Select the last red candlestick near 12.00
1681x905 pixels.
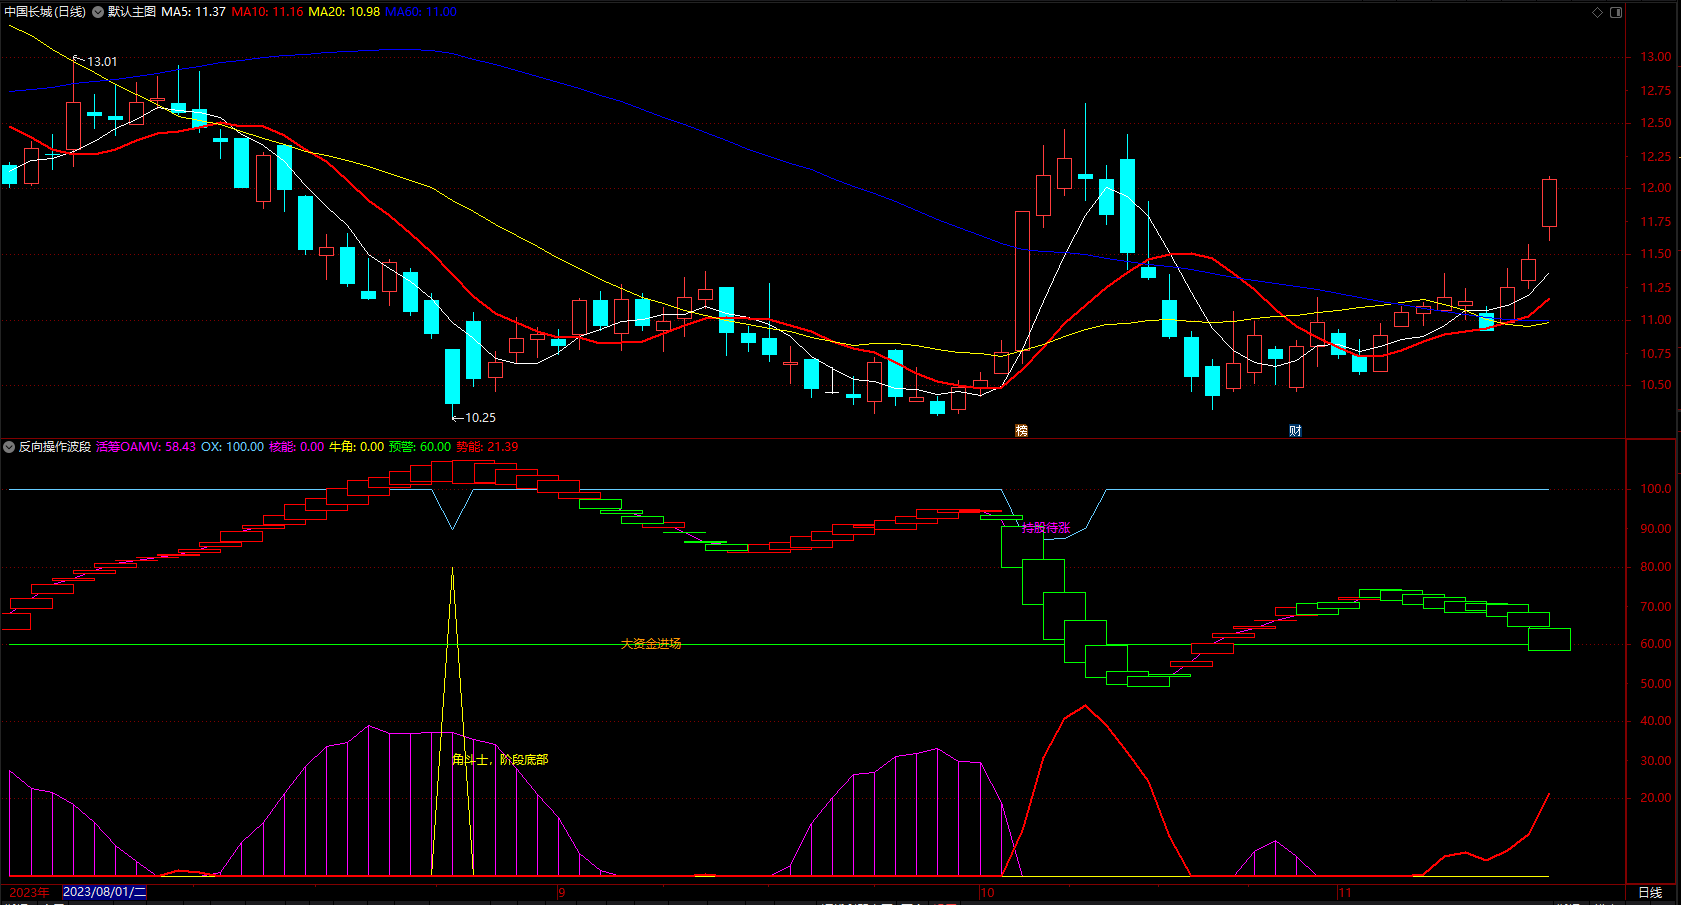1550,204
